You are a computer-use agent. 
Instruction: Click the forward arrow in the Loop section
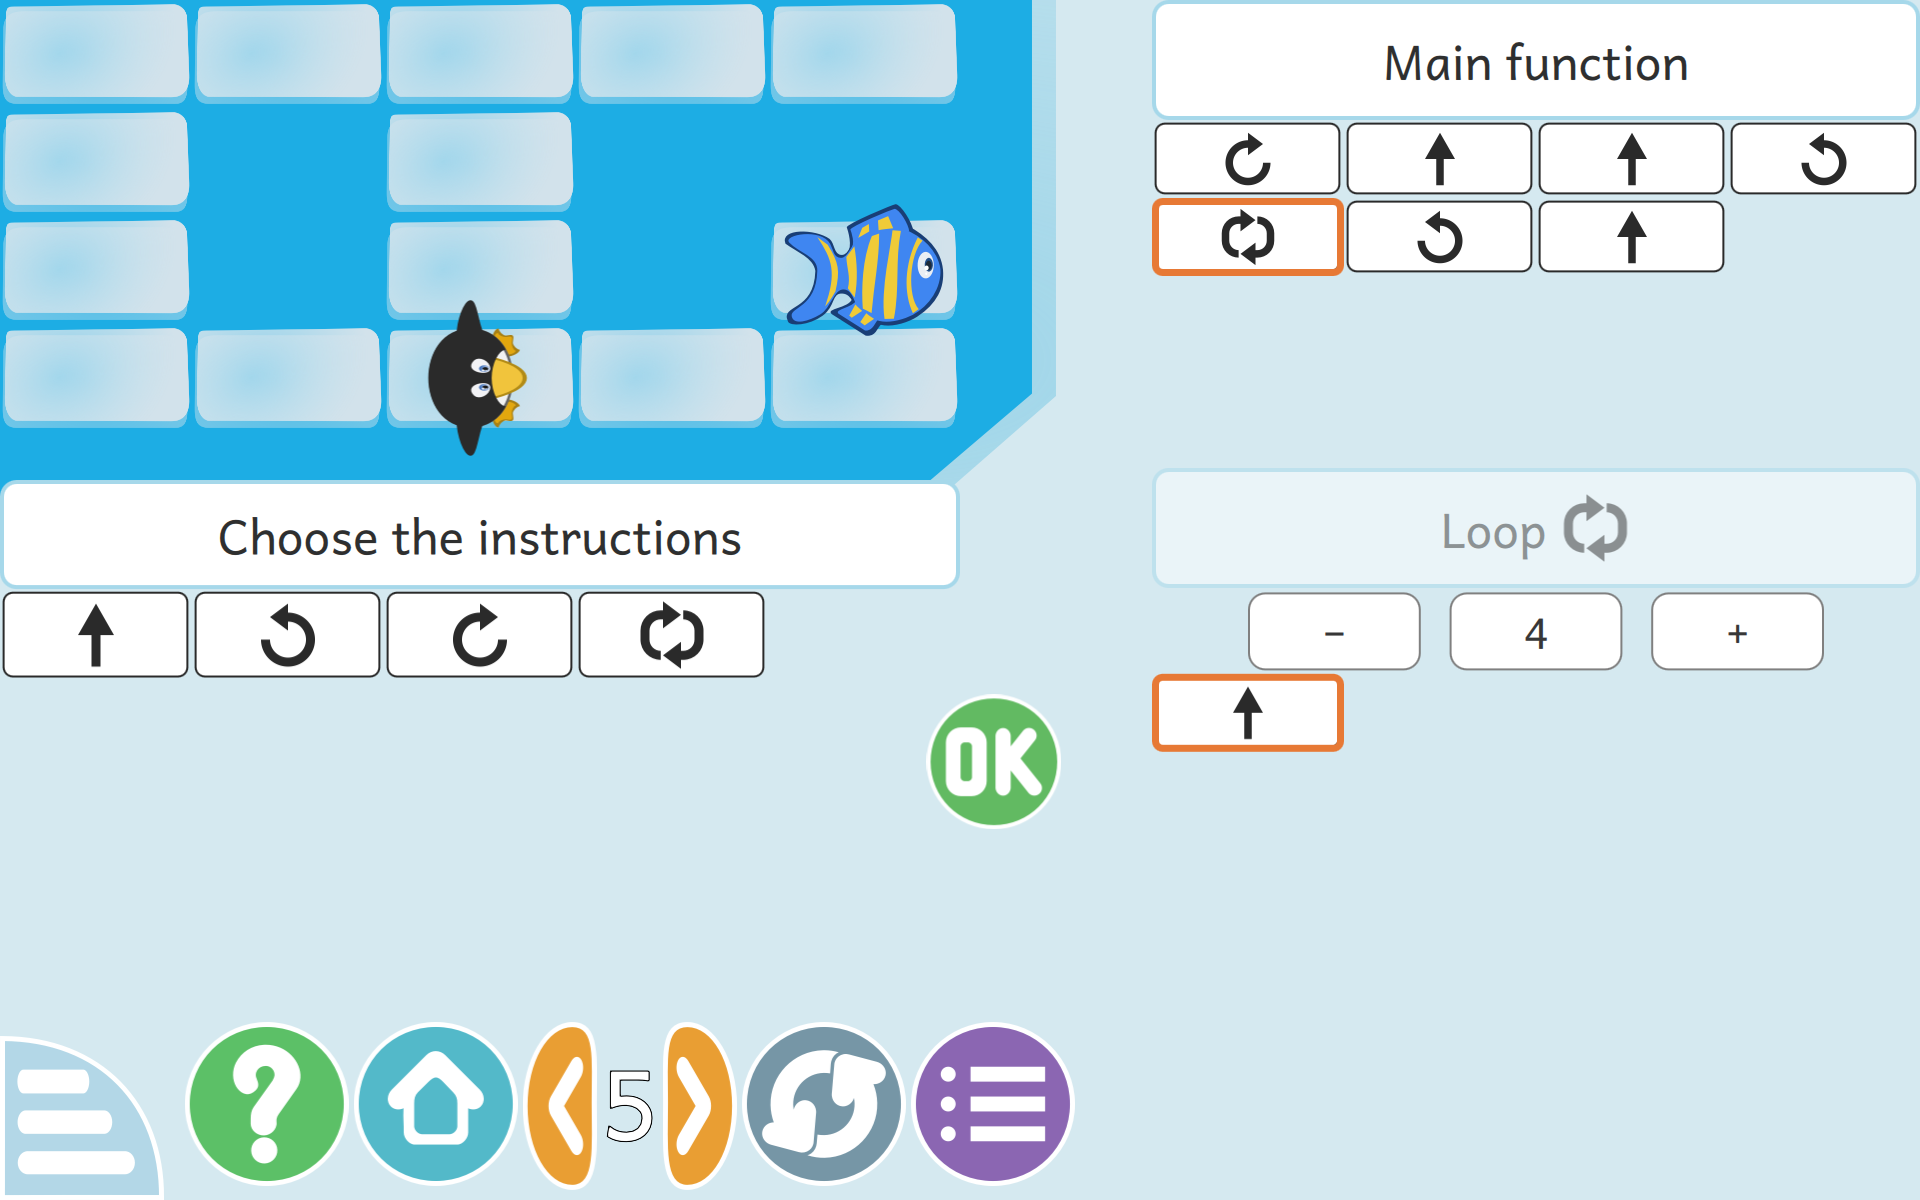point(1245,711)
